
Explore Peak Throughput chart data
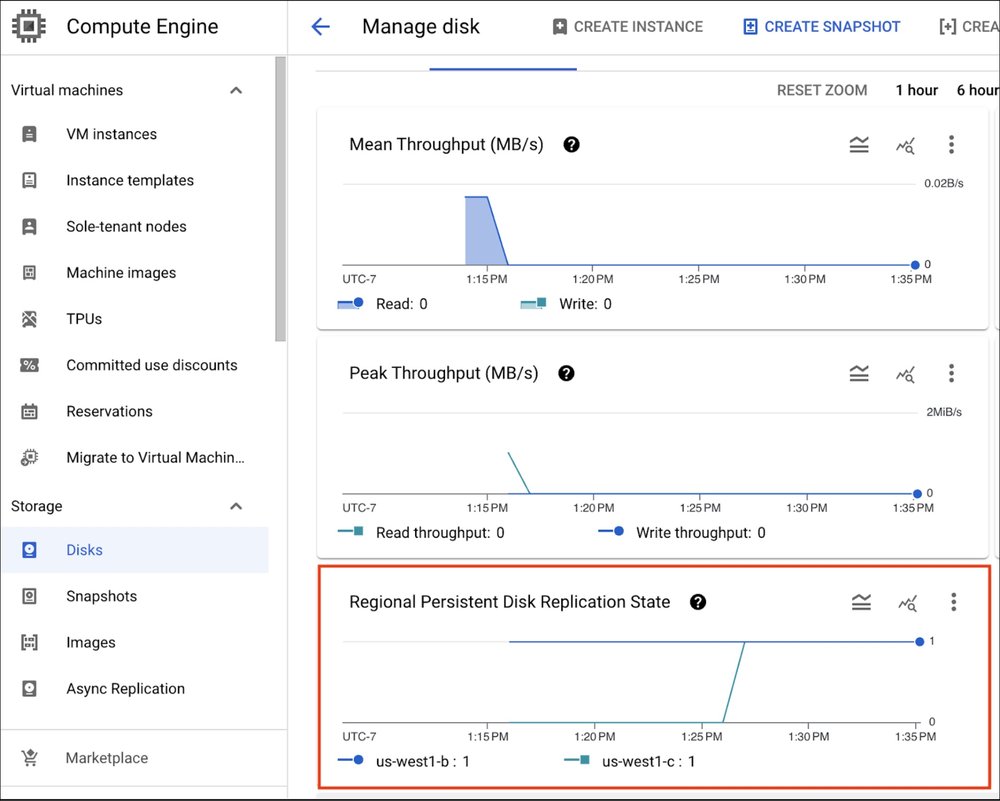(905, 374)
